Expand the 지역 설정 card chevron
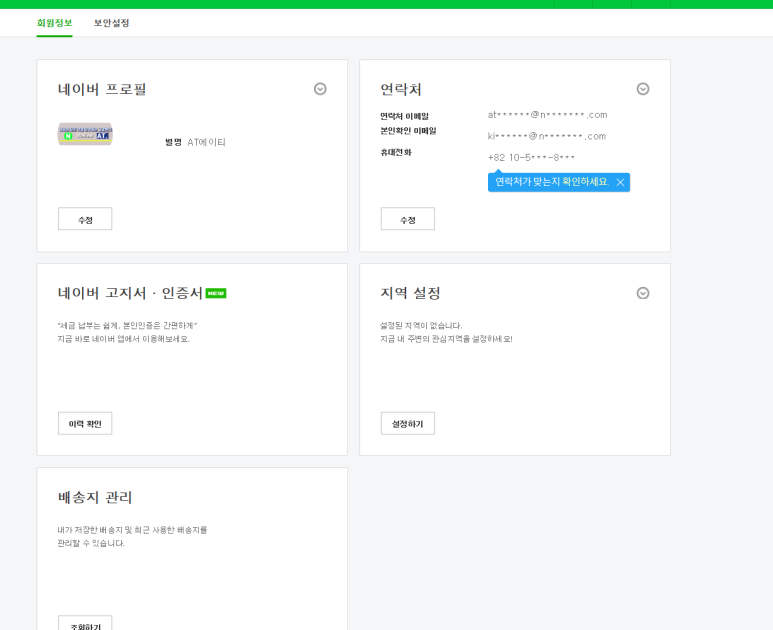 pyautogui.click(x=643, y=293)
